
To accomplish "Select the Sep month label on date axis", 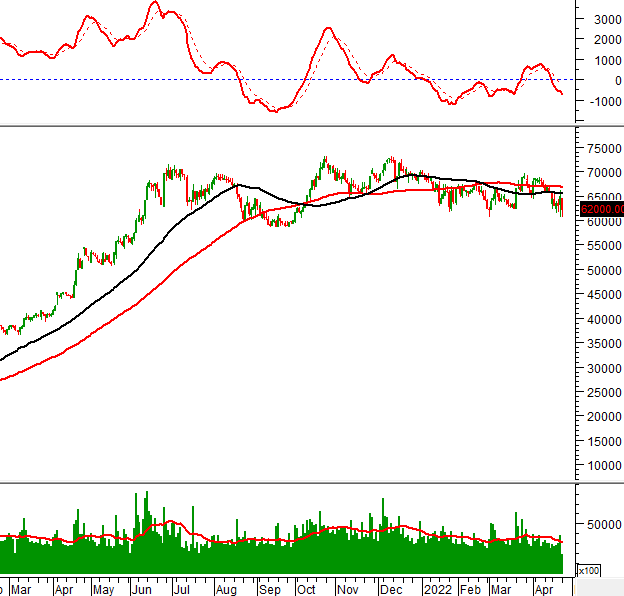I will (267, 589).
